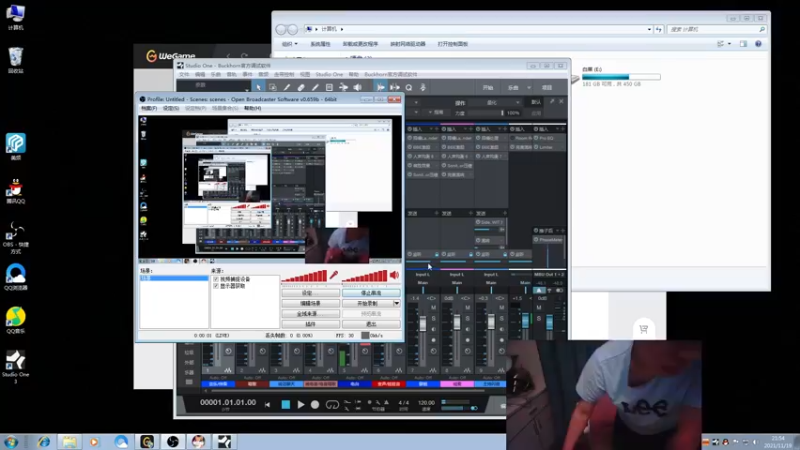Click 打开控制面板 in the Computer window
The height and width of the screenshot is (450, 800).
[453, 44]
